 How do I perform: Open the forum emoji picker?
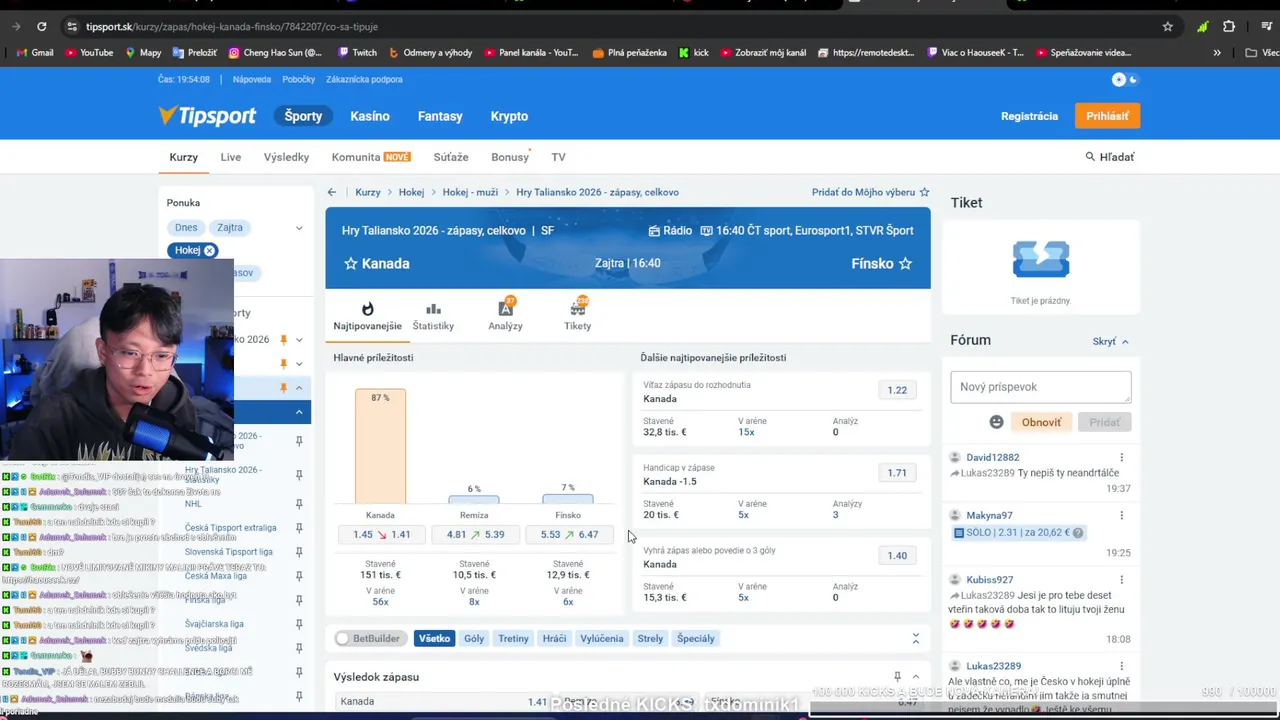pos(996,422)
